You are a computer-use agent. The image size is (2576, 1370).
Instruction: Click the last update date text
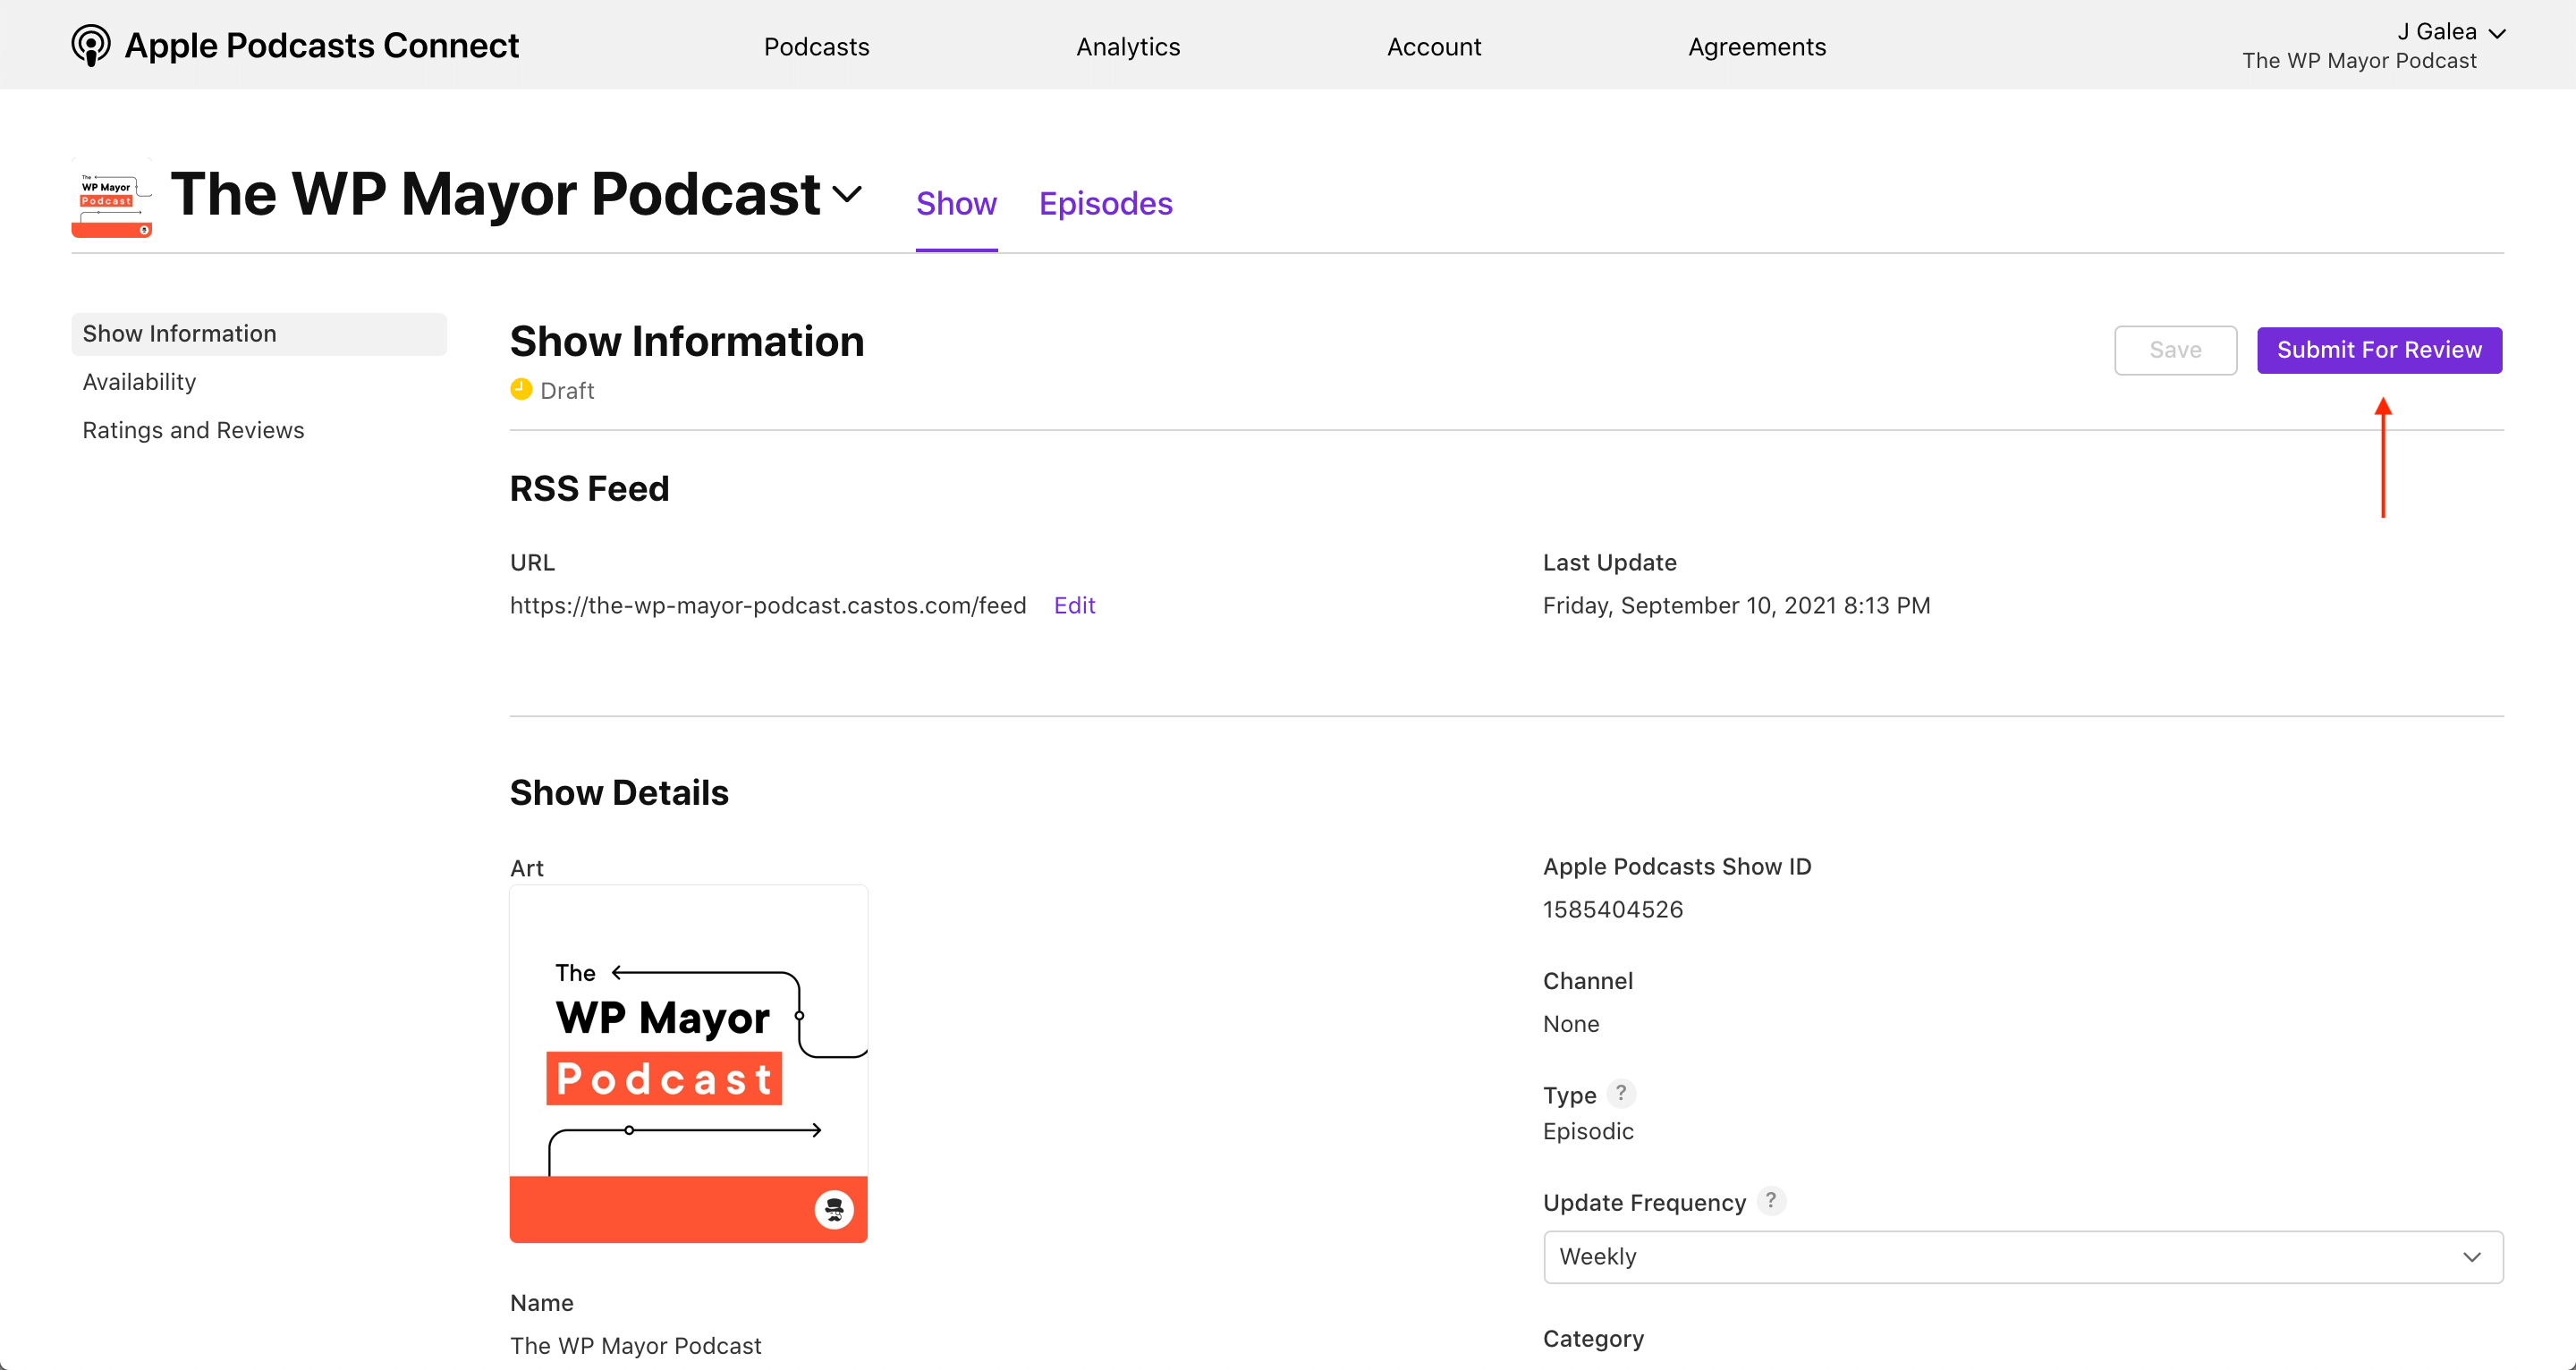pyautogui.click(x=1736, y=606)
